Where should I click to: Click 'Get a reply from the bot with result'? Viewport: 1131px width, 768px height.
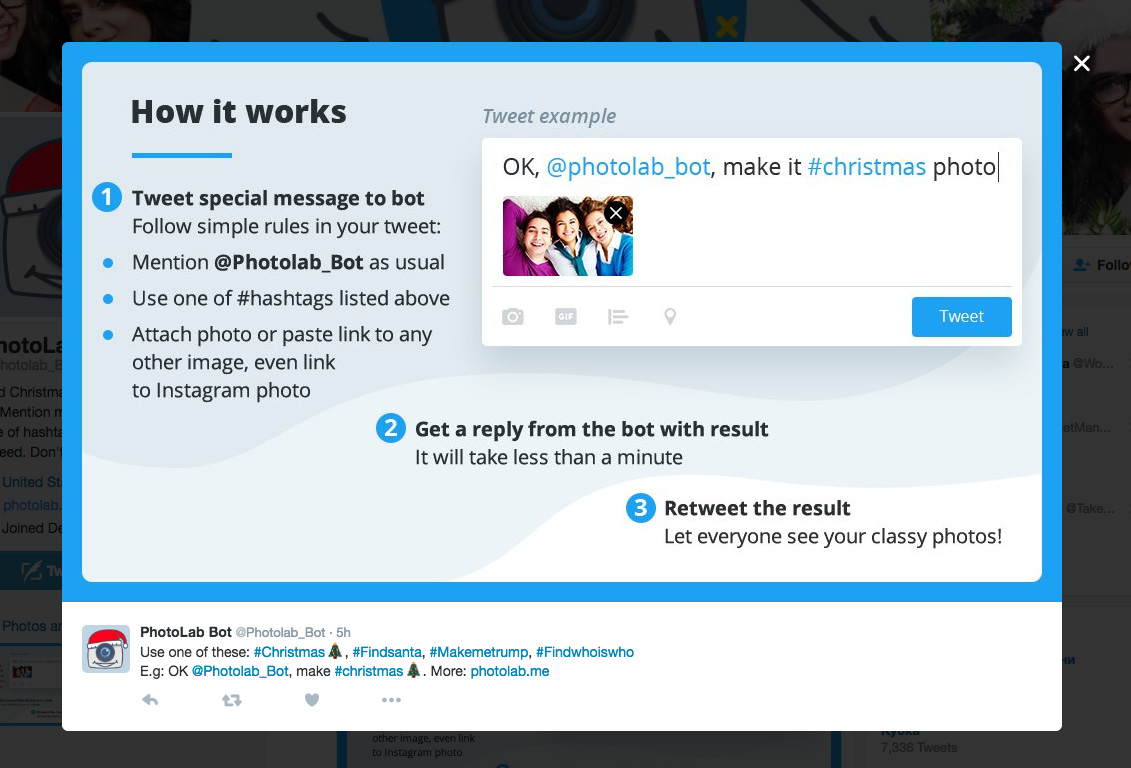pyautogui.click(x=591, y=429)
